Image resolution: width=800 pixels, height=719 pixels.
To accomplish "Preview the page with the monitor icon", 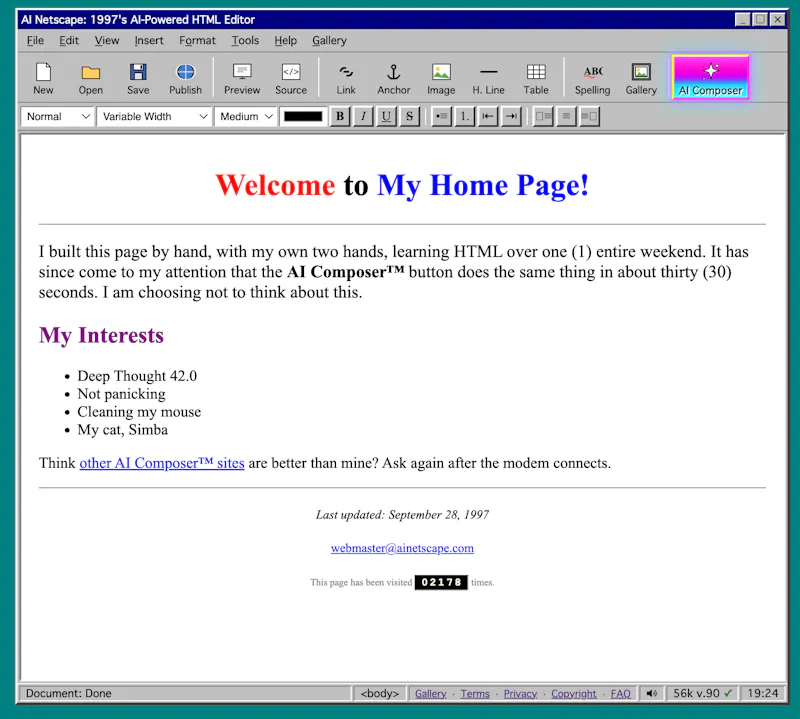I will (242, 78).
